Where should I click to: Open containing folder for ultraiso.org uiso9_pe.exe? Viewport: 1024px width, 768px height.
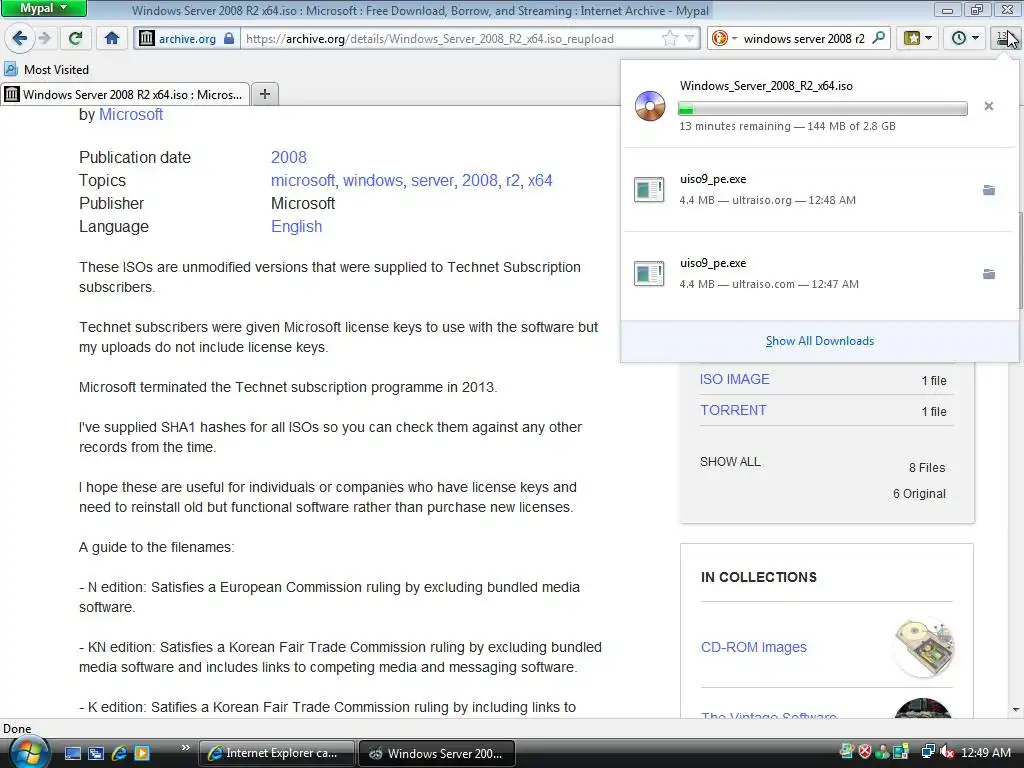click(989, 190)
